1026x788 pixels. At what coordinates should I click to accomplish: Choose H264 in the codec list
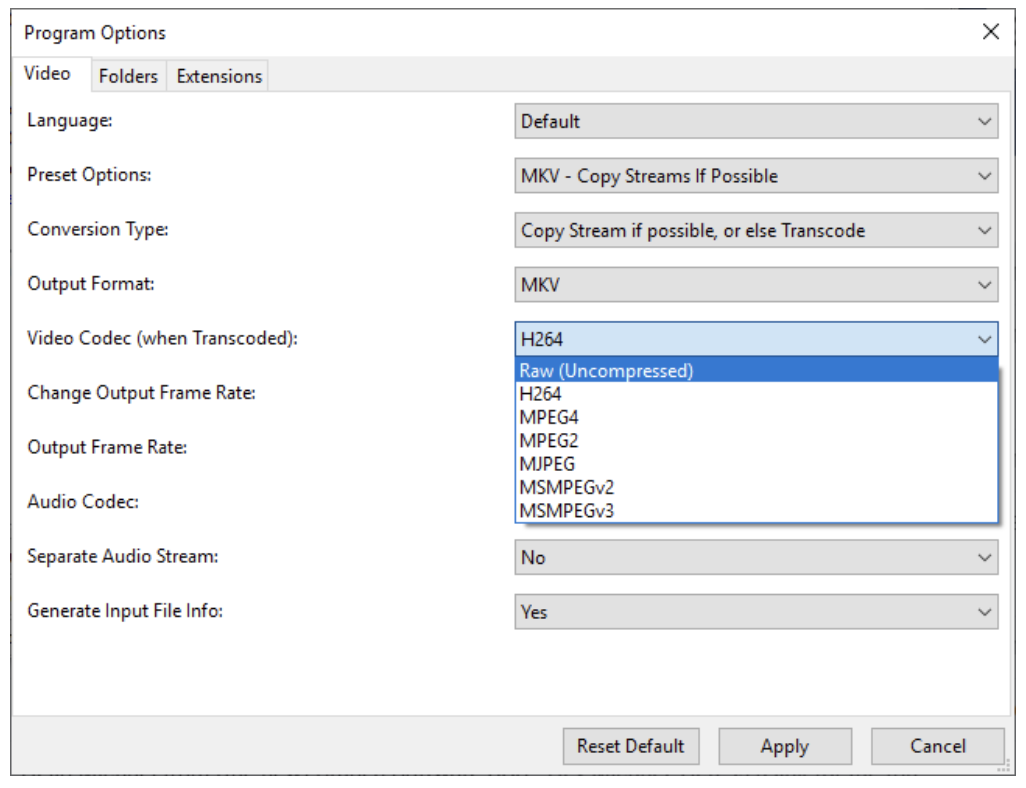(x=756, y=394)
